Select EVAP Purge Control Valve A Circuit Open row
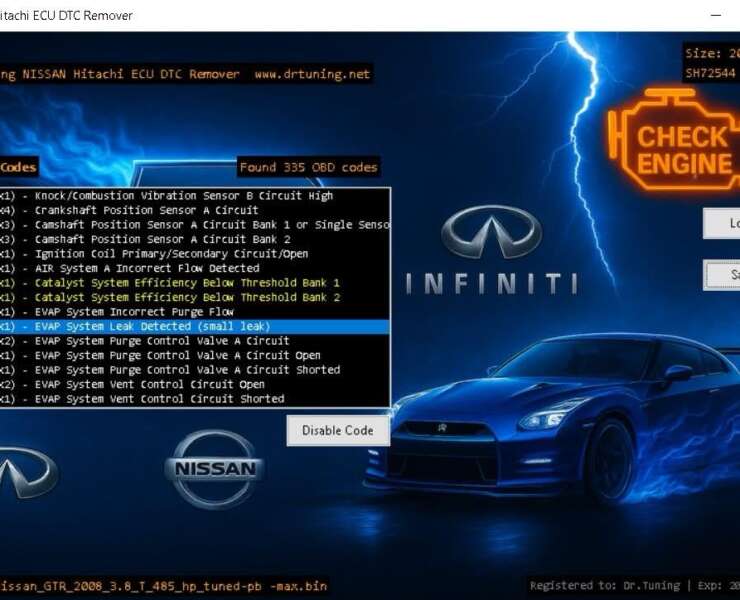 click(195, 355)
